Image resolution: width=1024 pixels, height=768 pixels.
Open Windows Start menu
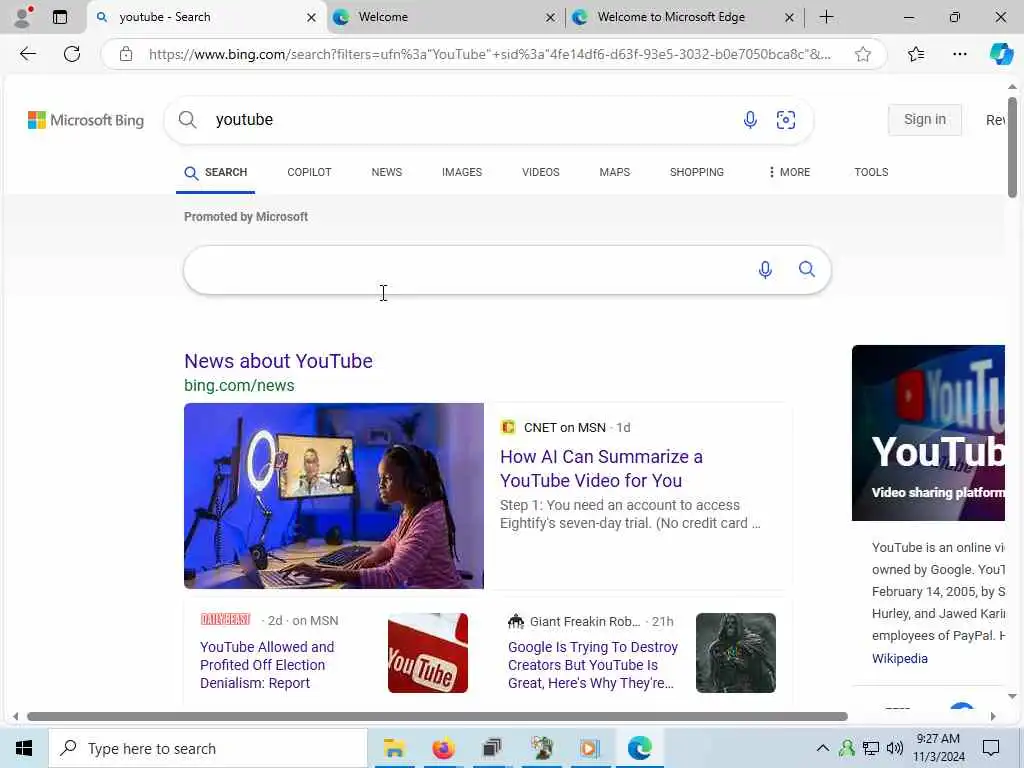pos(24,748)
